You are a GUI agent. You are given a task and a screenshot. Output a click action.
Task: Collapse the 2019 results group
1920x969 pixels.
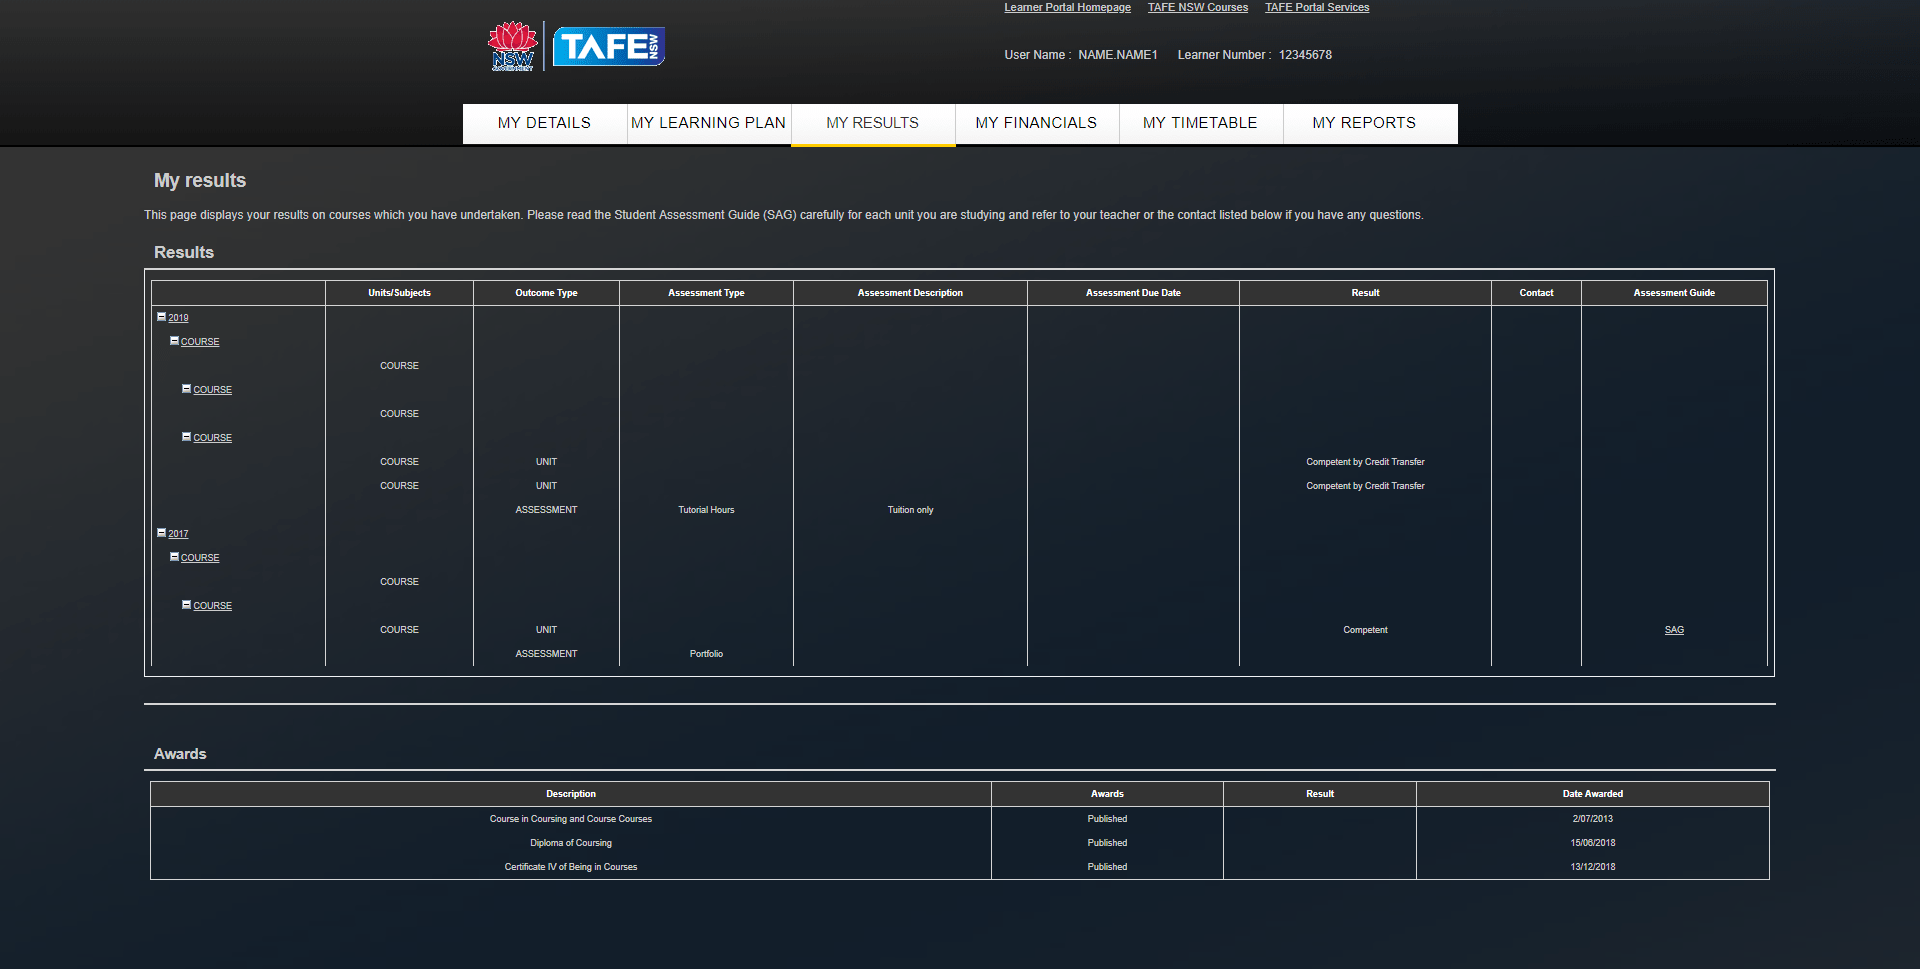tap(162, 317)
